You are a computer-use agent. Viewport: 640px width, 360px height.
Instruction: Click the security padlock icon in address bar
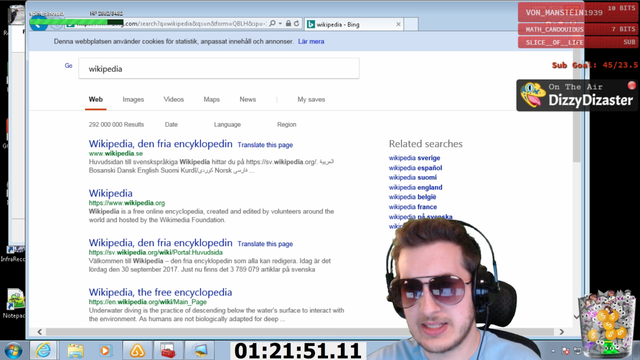coord(288,24)
